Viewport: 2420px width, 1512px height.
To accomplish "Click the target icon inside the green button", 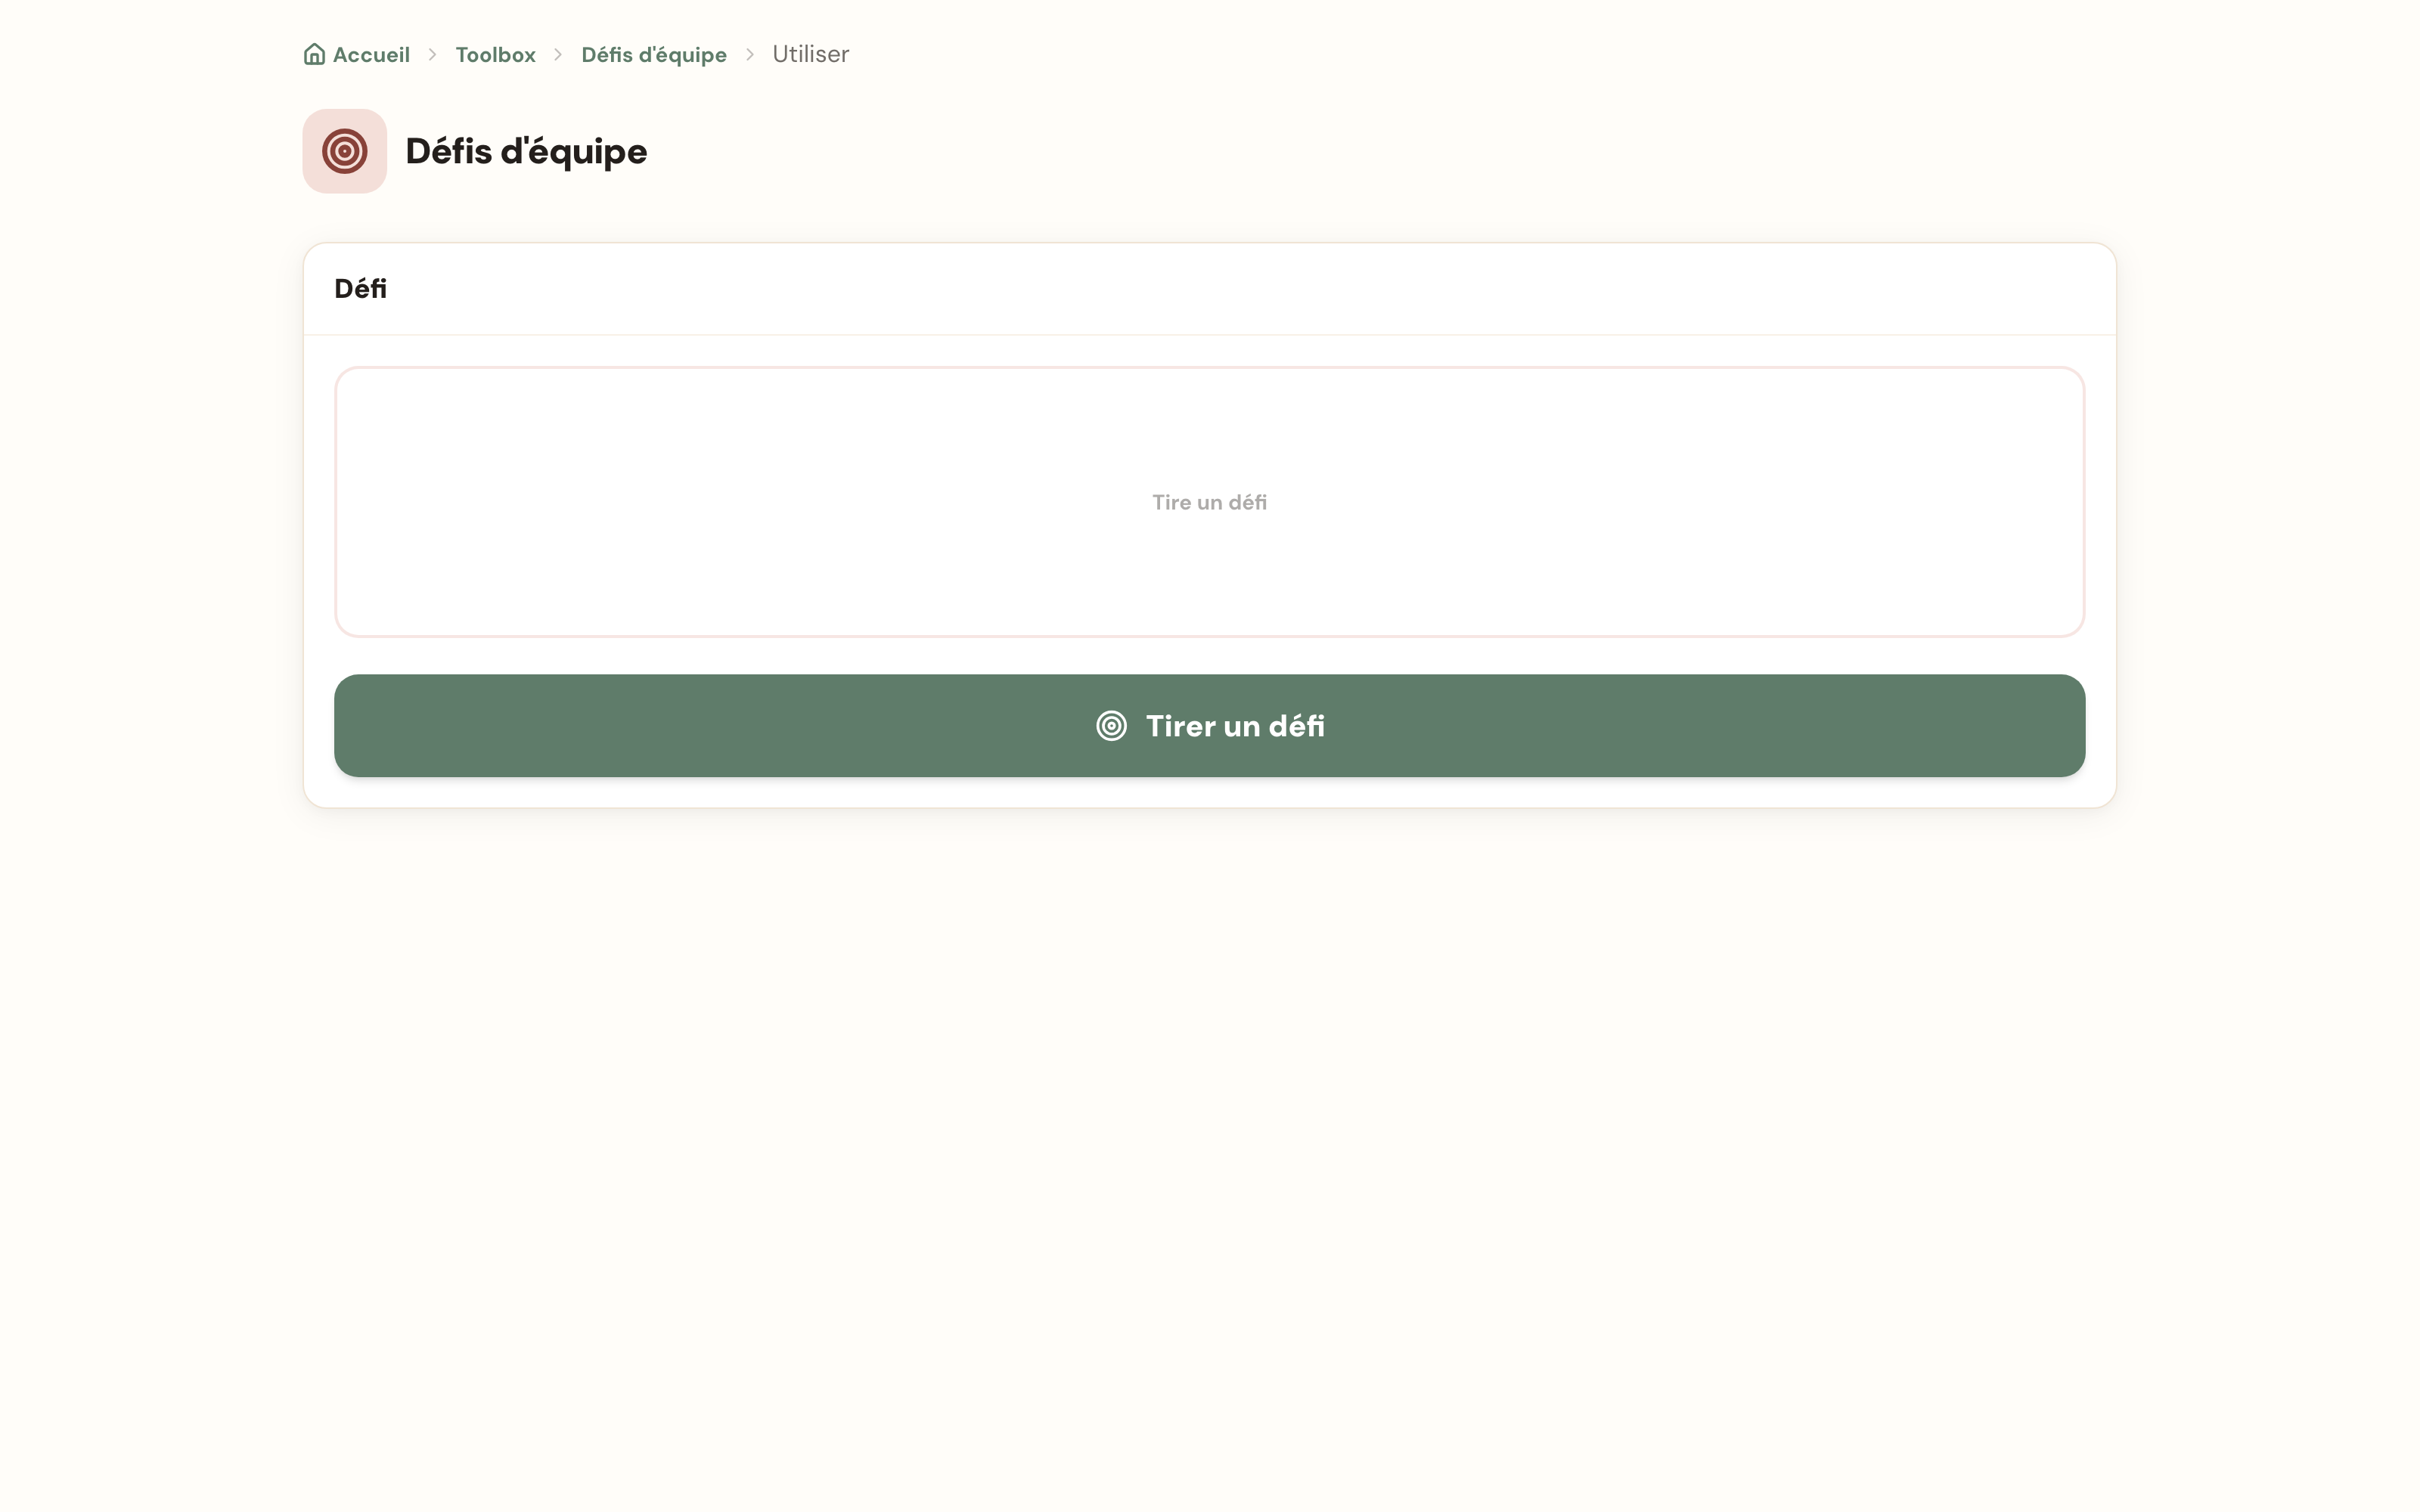I will 1111,726.
